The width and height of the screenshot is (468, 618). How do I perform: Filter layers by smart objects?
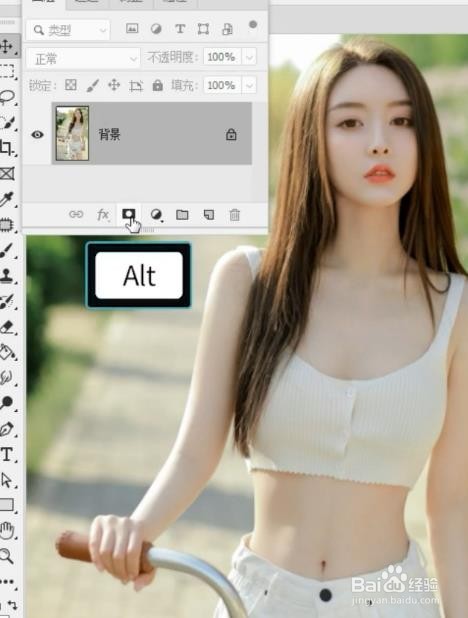tap(227, 29)
